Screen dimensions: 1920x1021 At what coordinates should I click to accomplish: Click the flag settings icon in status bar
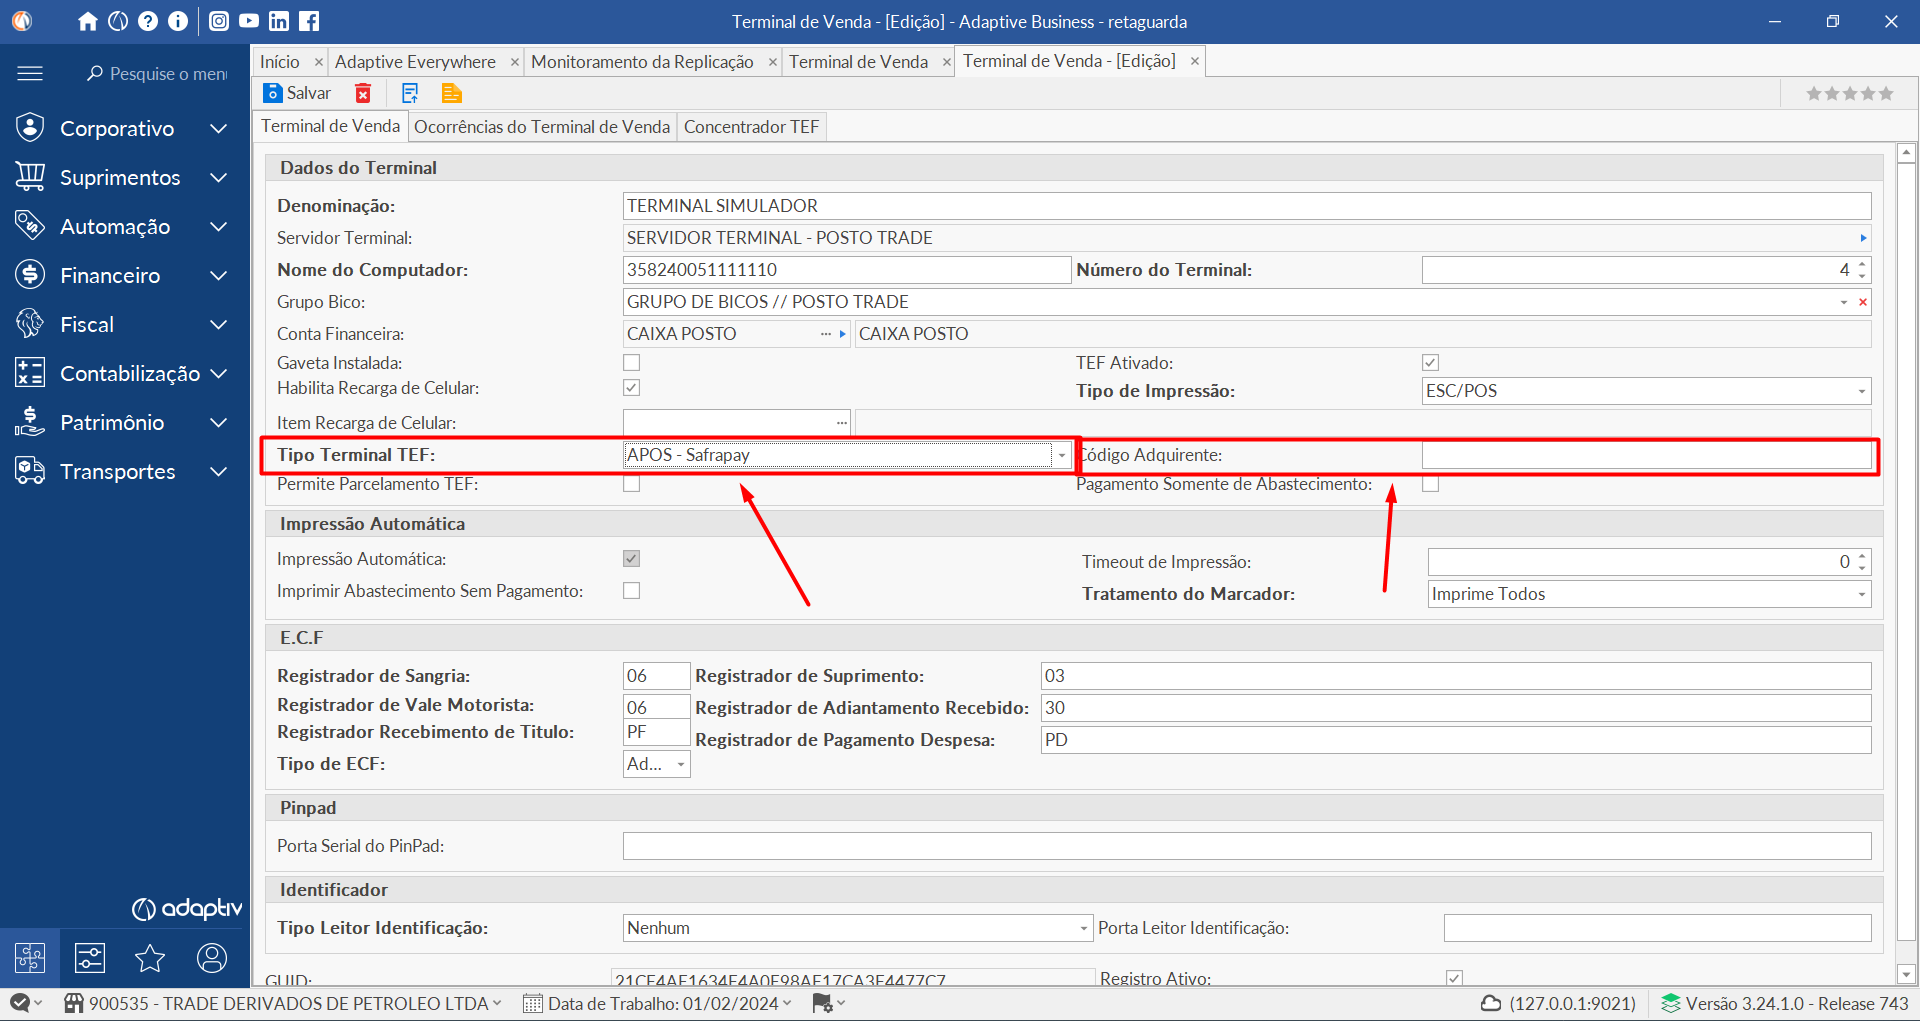(822, 1003)
